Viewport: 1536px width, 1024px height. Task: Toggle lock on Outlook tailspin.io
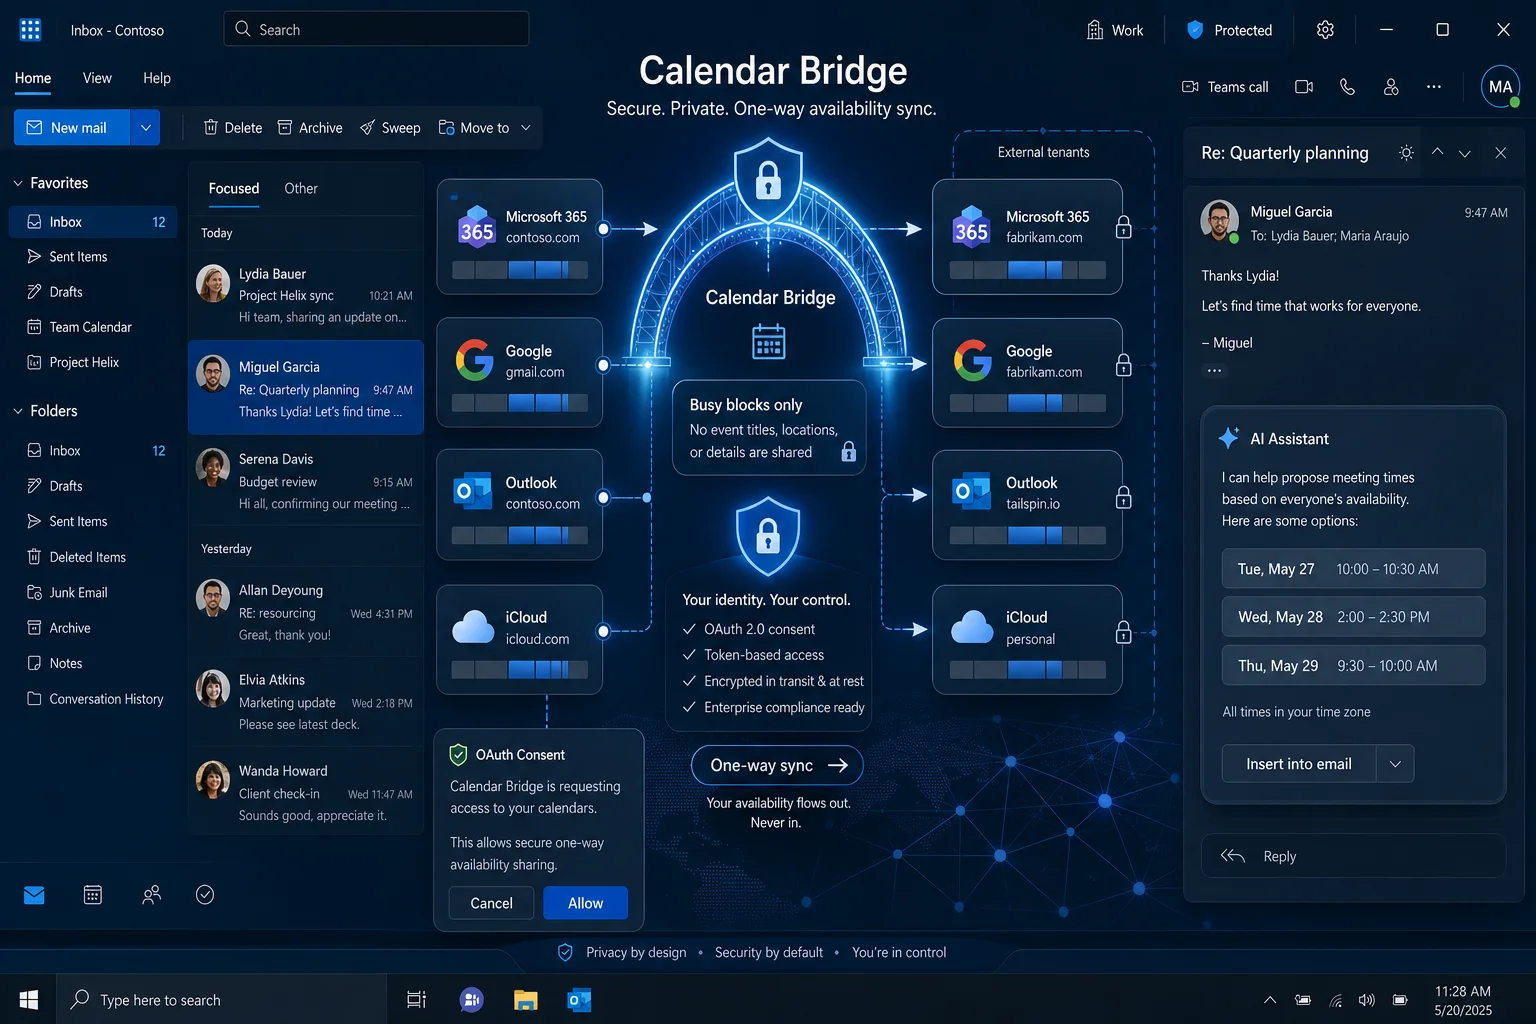(x=1124, y=497)
